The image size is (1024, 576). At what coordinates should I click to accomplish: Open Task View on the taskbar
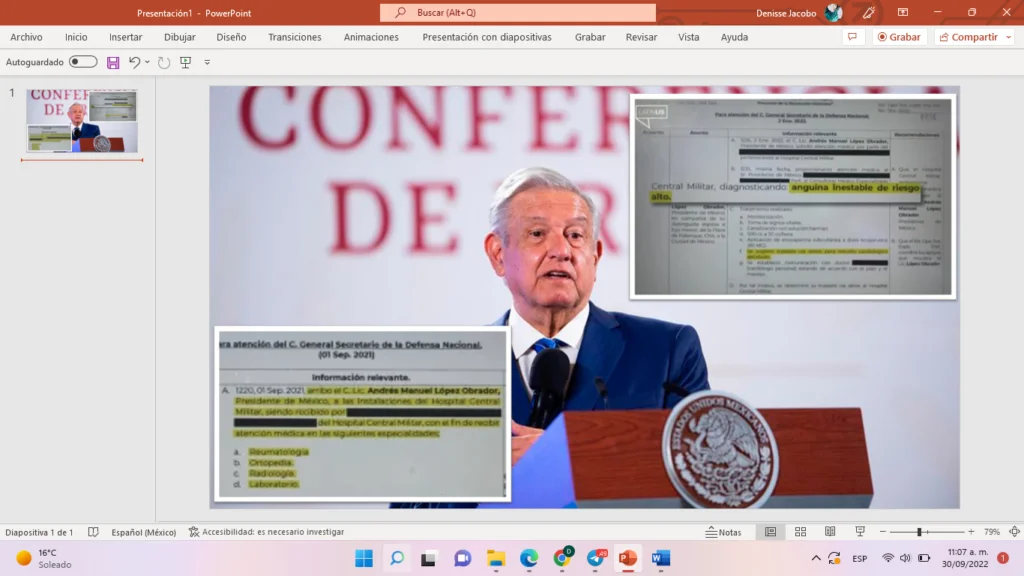[428, 558]
